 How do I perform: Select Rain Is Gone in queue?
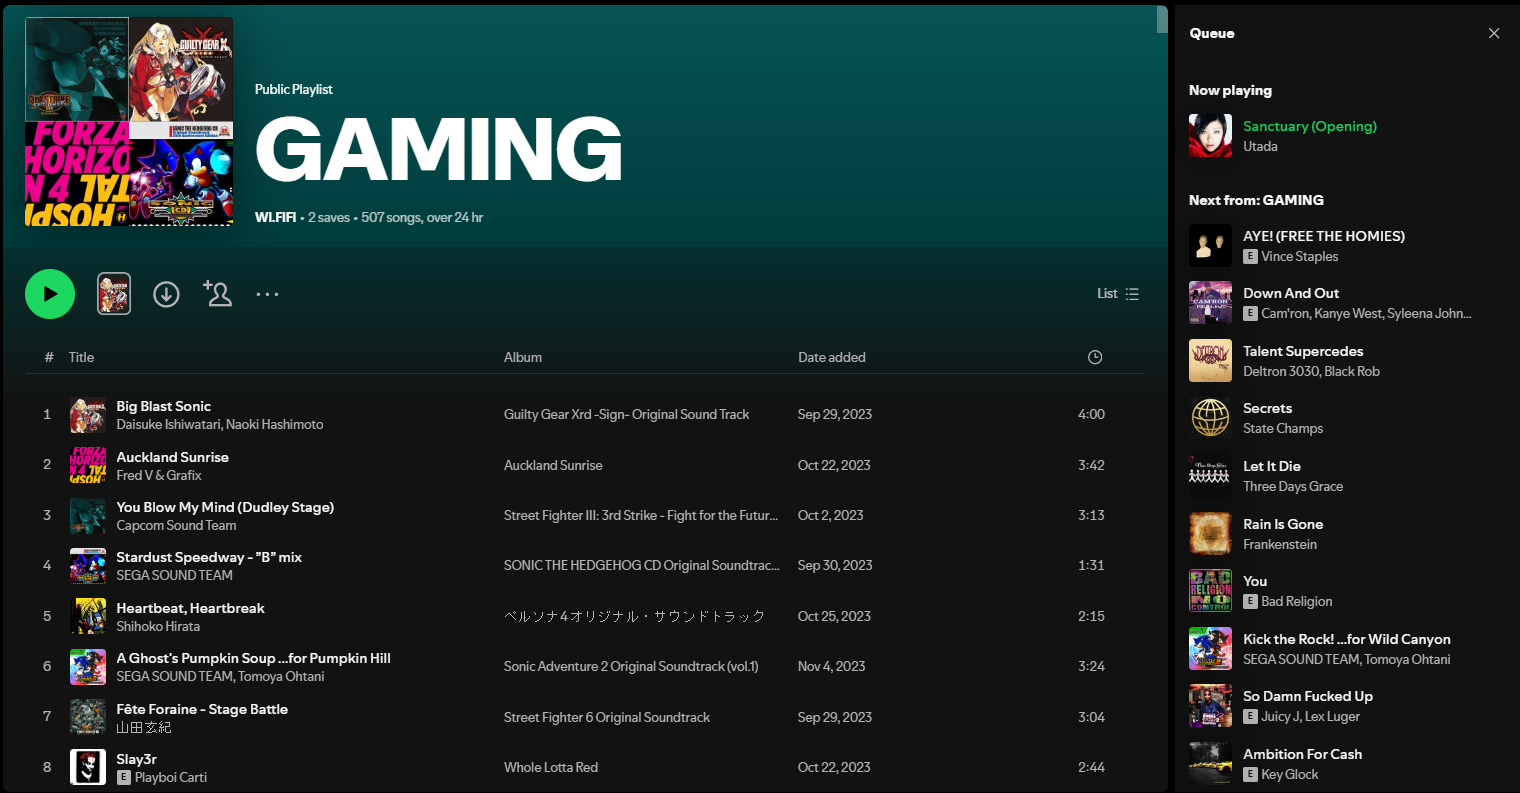click(1283, 524)
